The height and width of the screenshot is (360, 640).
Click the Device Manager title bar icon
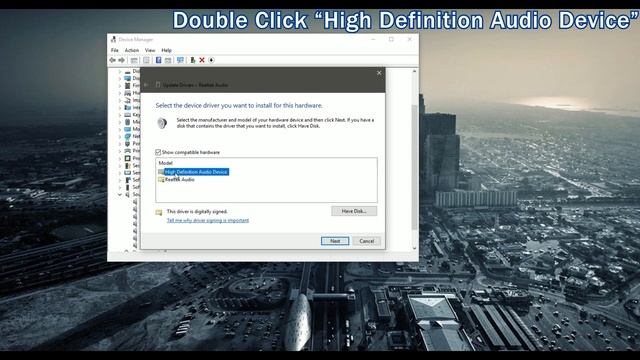[x=113, y=39]
